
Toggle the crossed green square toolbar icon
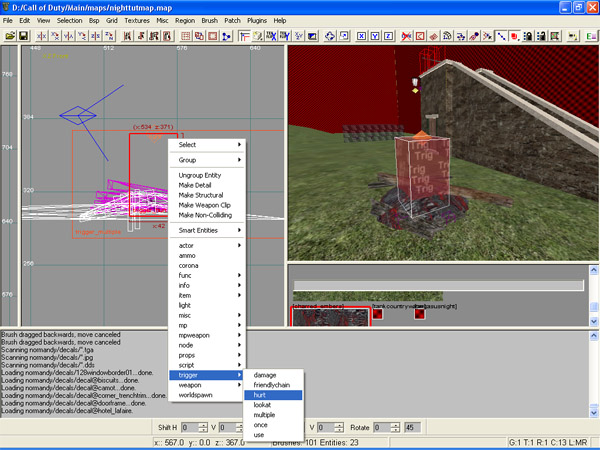(554, 36)
